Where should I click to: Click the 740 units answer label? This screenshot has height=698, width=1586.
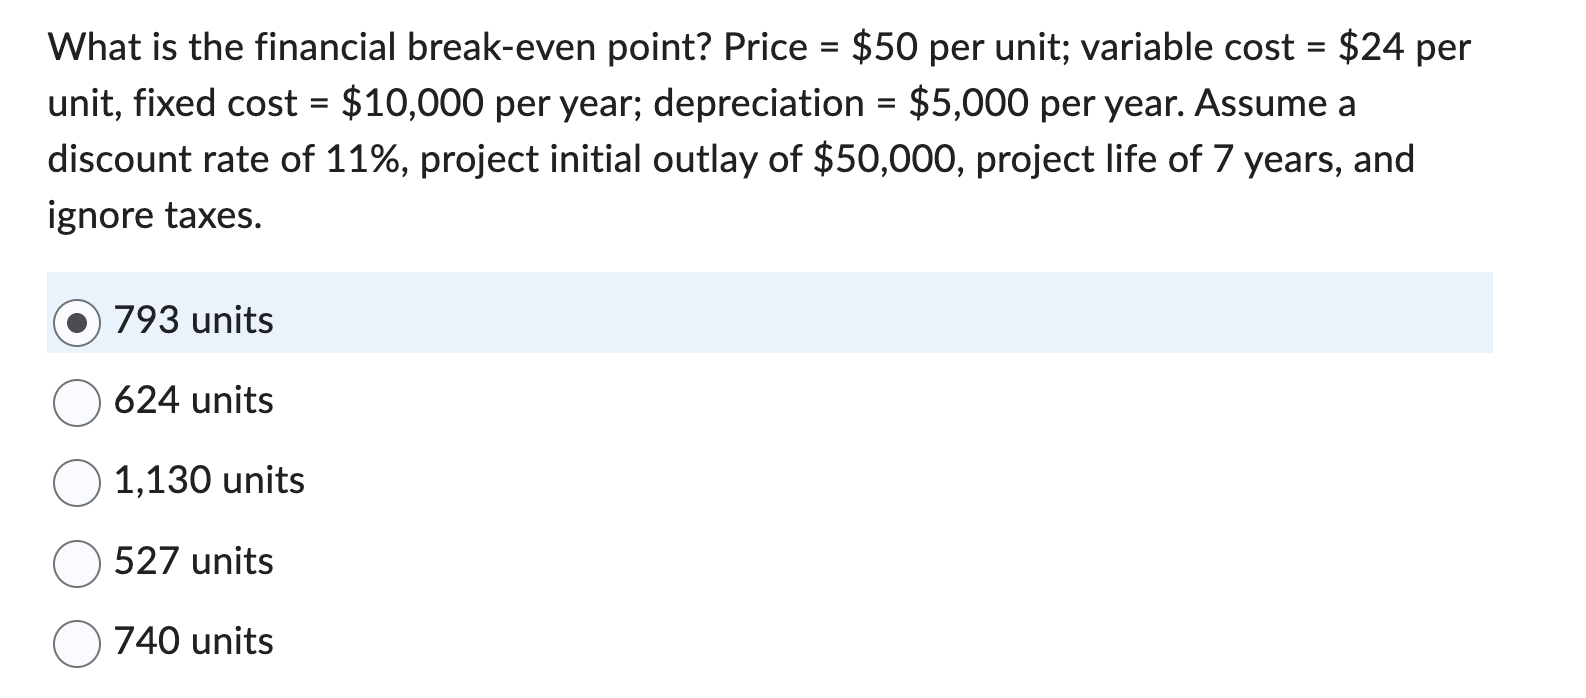click(x=192, y=642)
